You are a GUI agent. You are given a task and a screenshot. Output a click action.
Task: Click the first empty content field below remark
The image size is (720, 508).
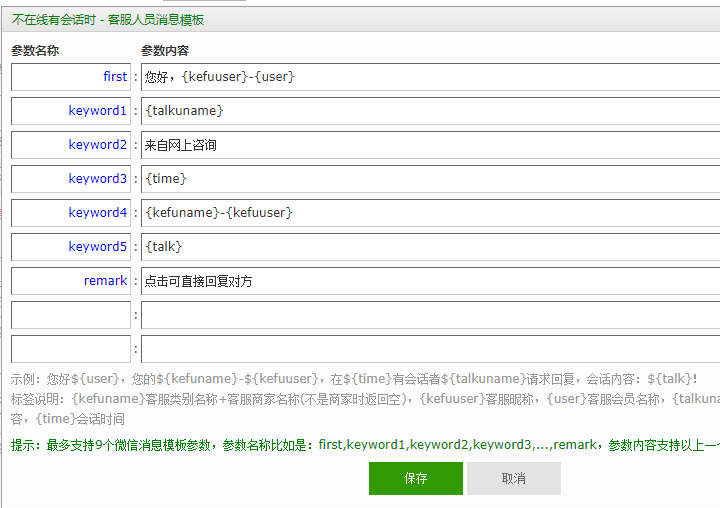click(430, 315)
